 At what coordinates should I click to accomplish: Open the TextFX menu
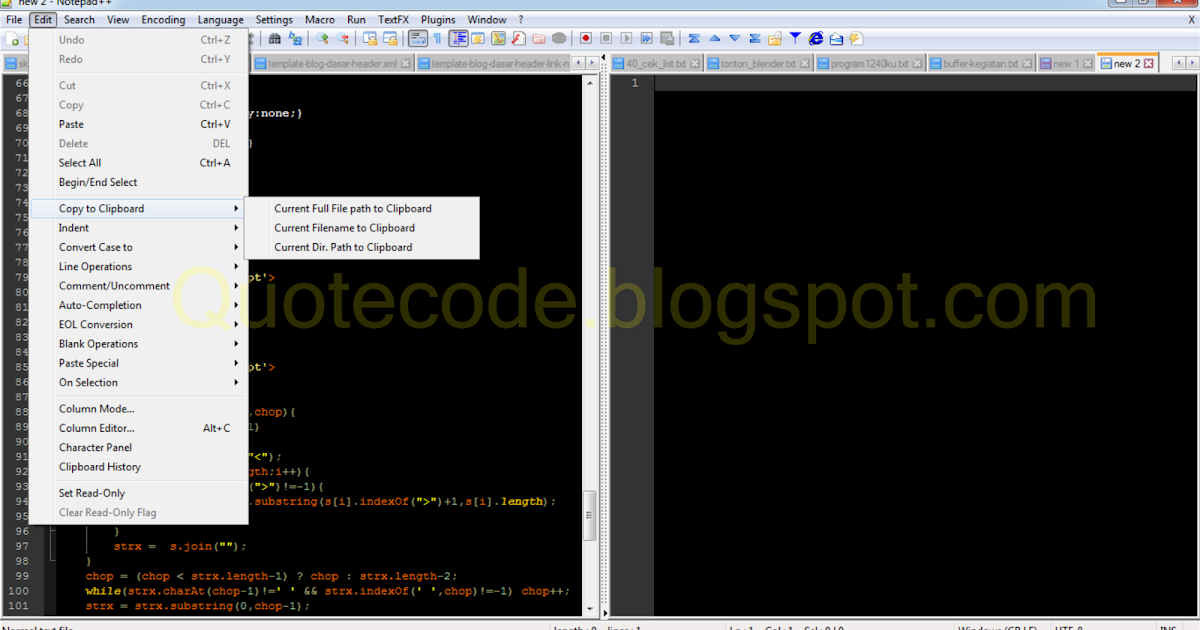[395, 19]
